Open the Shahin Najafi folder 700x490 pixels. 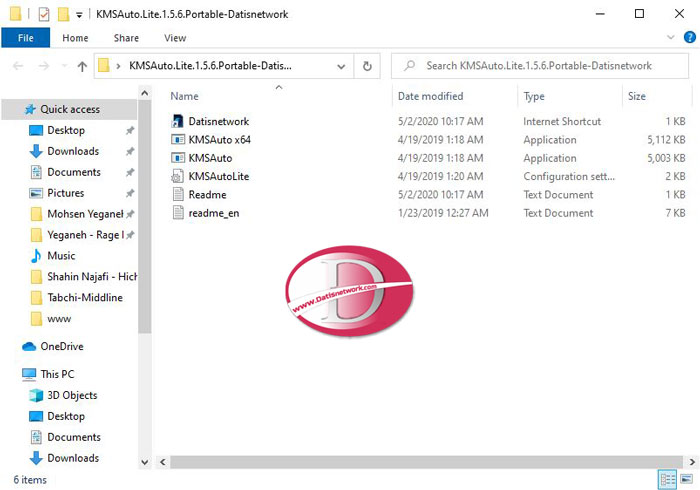(92, 277)
